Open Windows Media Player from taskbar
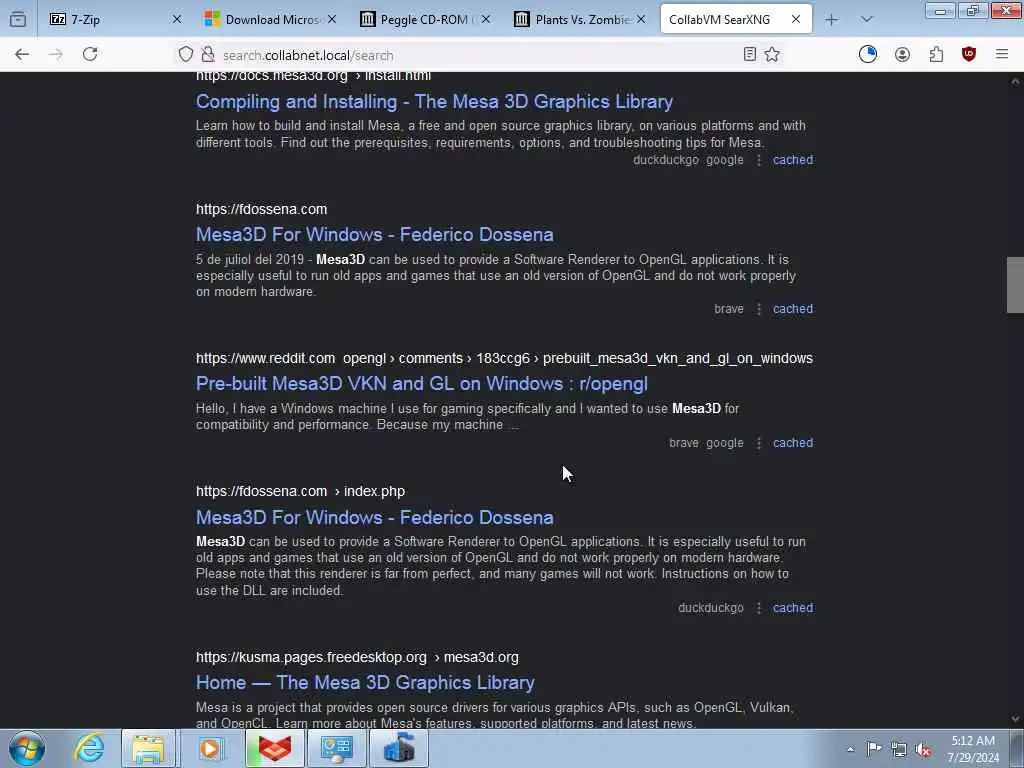 click(x=210, y=748)
